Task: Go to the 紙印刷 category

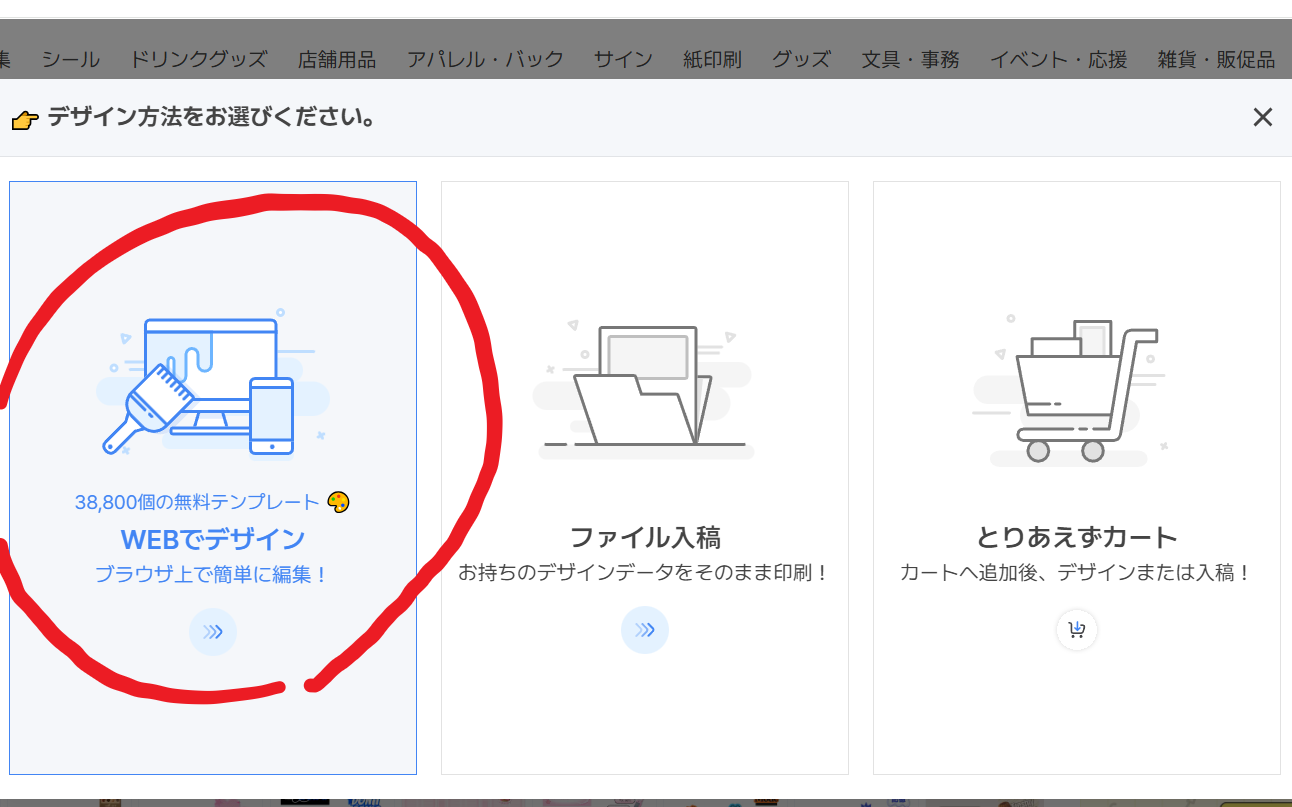Action: tap(712, 60)
